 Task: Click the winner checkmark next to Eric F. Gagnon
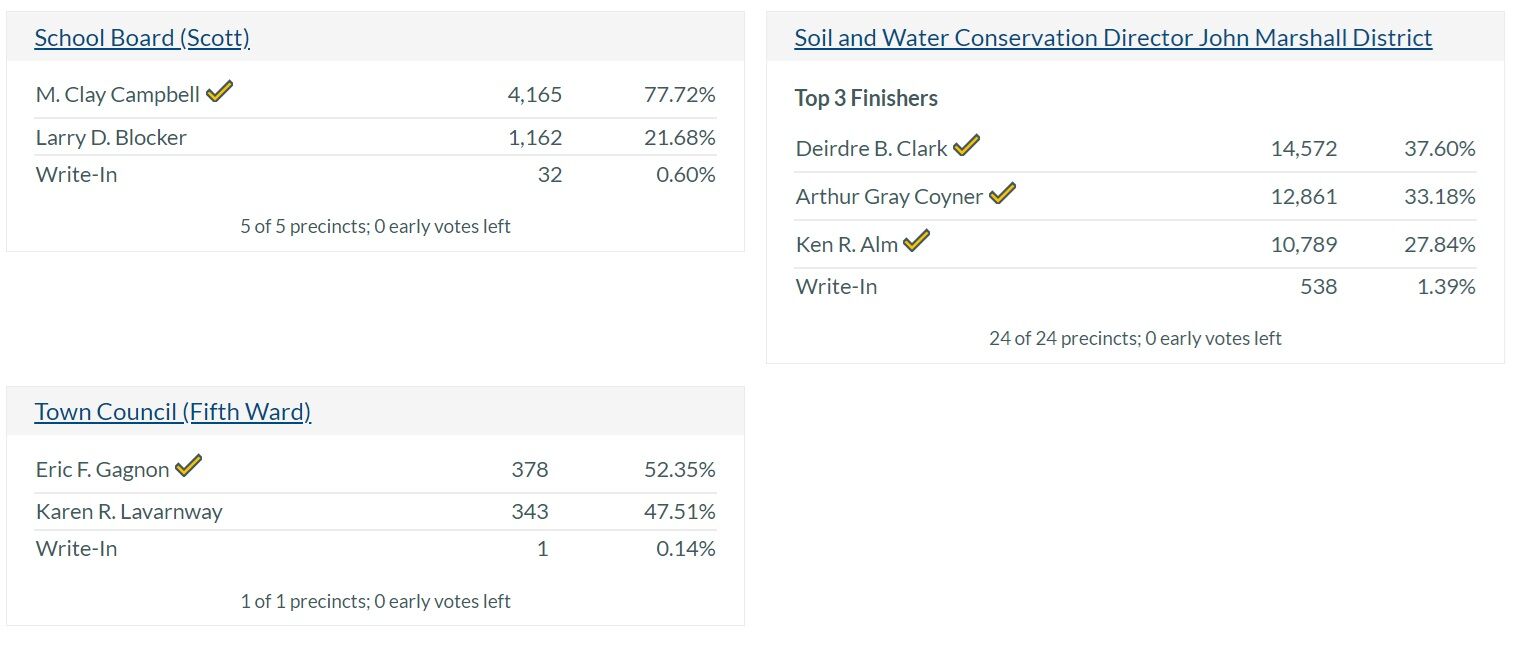coord(189,465)
